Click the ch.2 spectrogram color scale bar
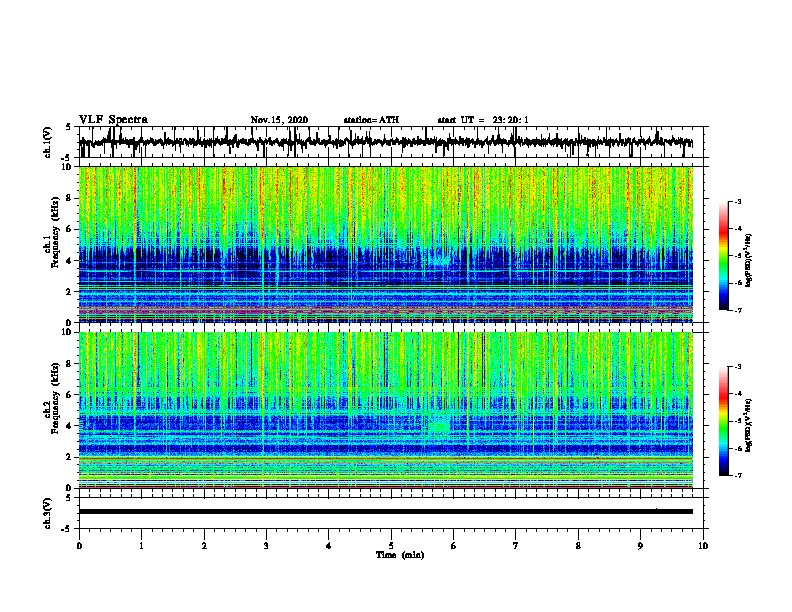 (x=724, y=421)
